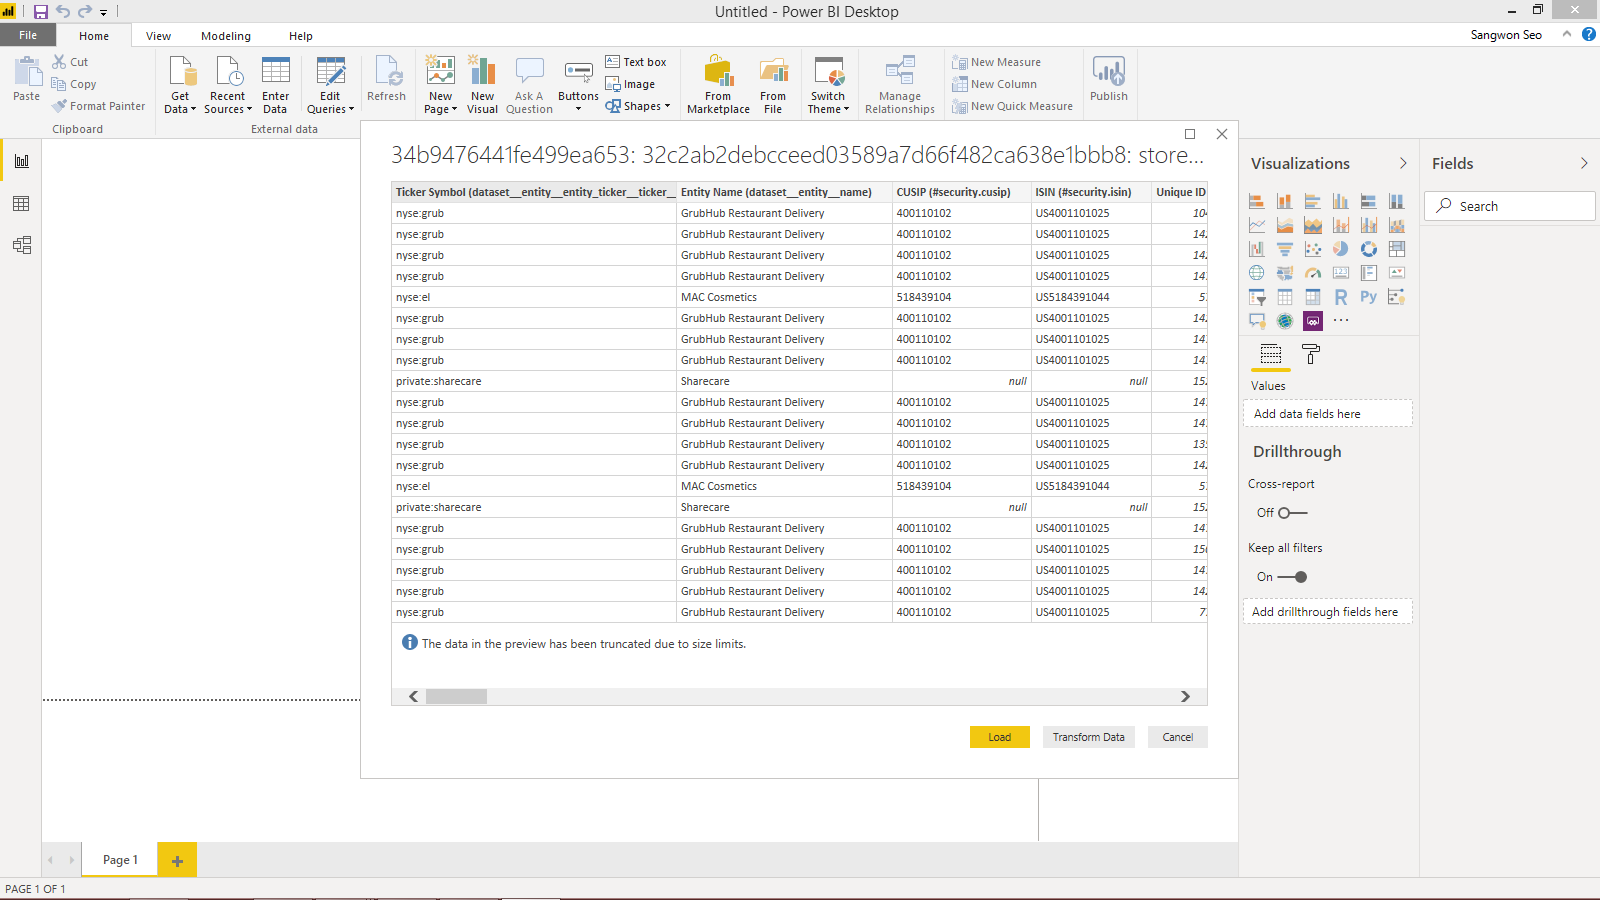The image size is (1600, 900).
Task: Choose the line chart visualization
Action: pyautogui.click(x=1257, y=225)
